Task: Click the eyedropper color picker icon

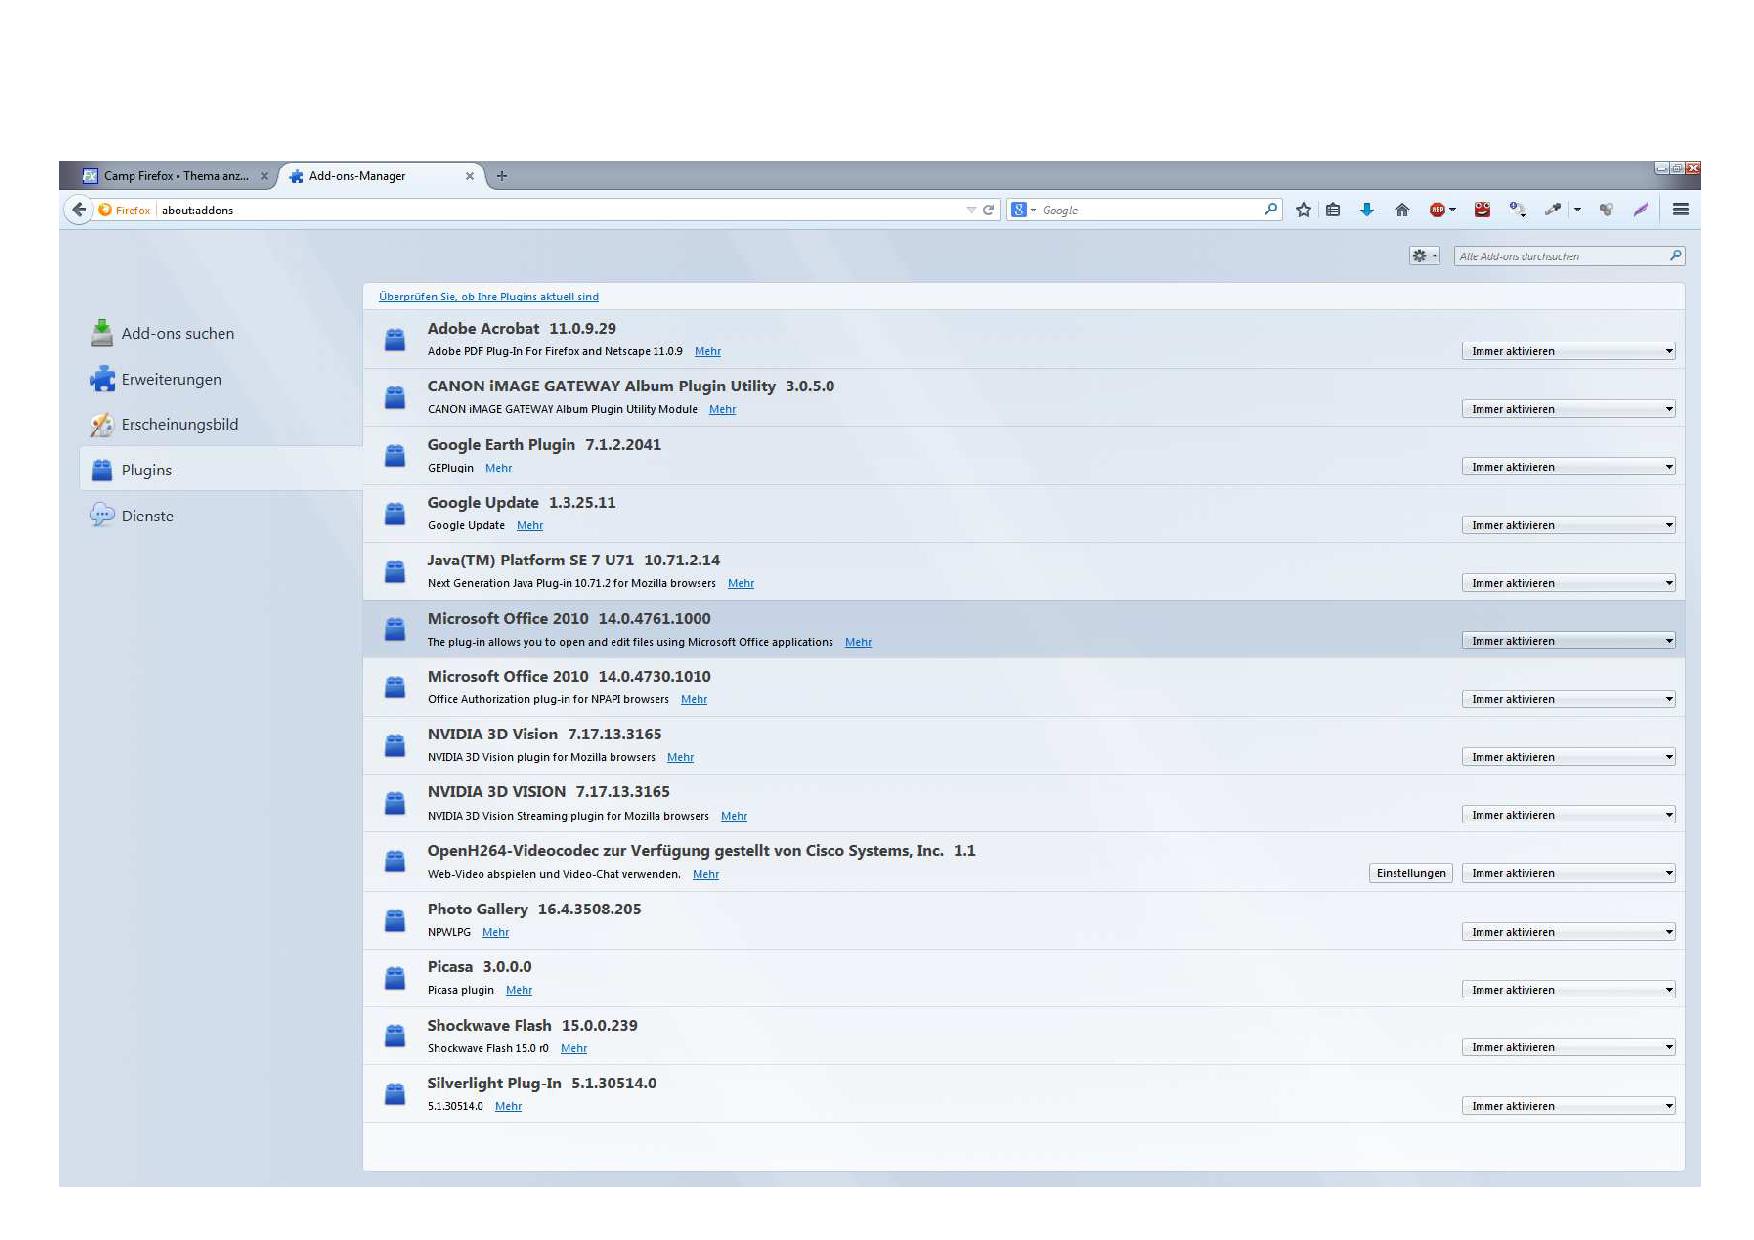Action: click(1552, 210)
